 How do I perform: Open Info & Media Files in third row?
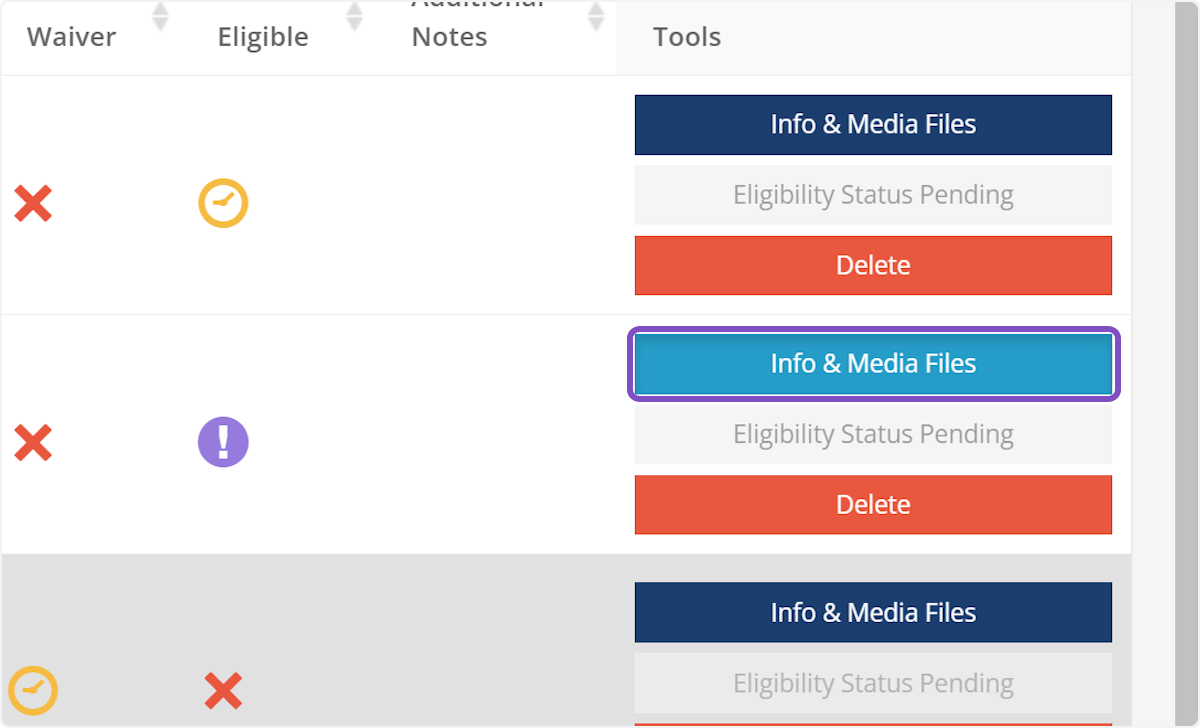(873, 612)
